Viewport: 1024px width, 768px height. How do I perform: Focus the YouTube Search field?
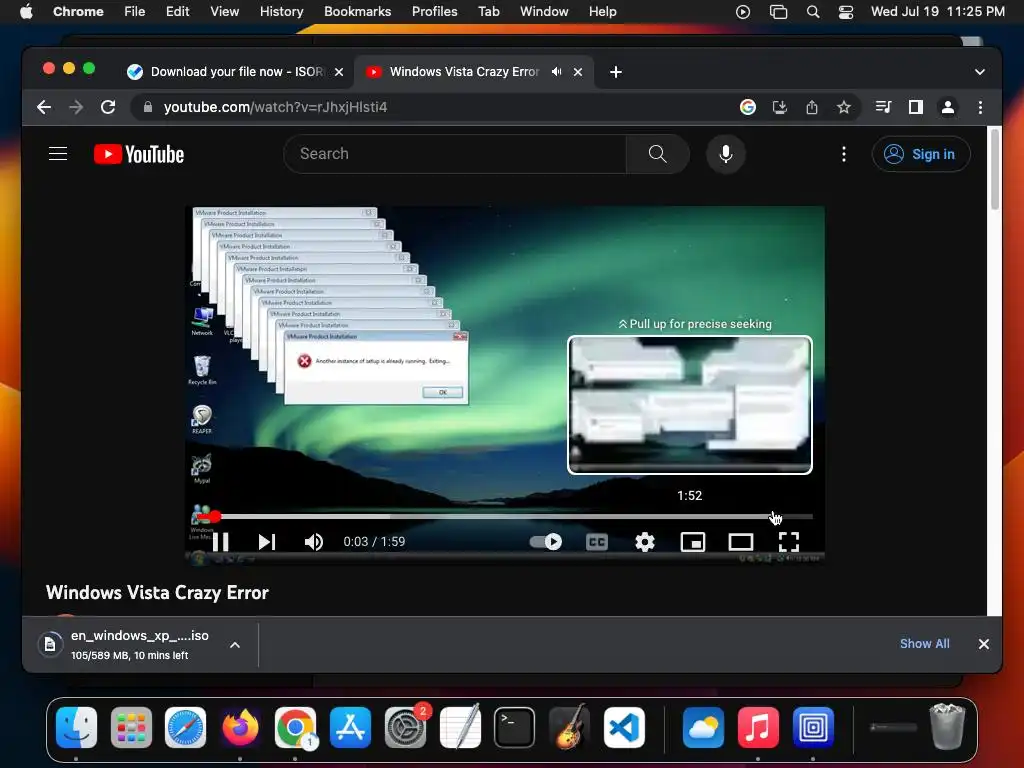pyautogui.click(x=455, y=154)
